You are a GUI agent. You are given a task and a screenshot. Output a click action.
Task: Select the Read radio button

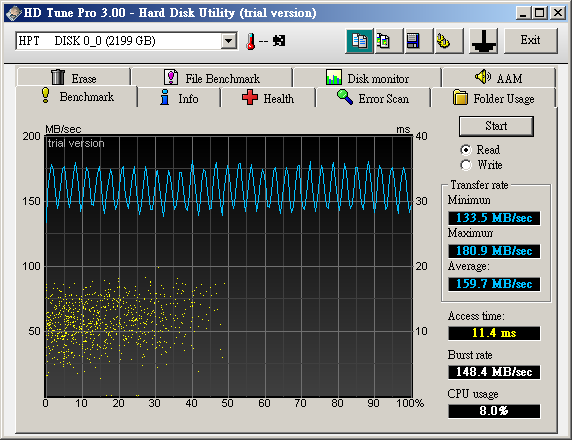tap(466, 150)
